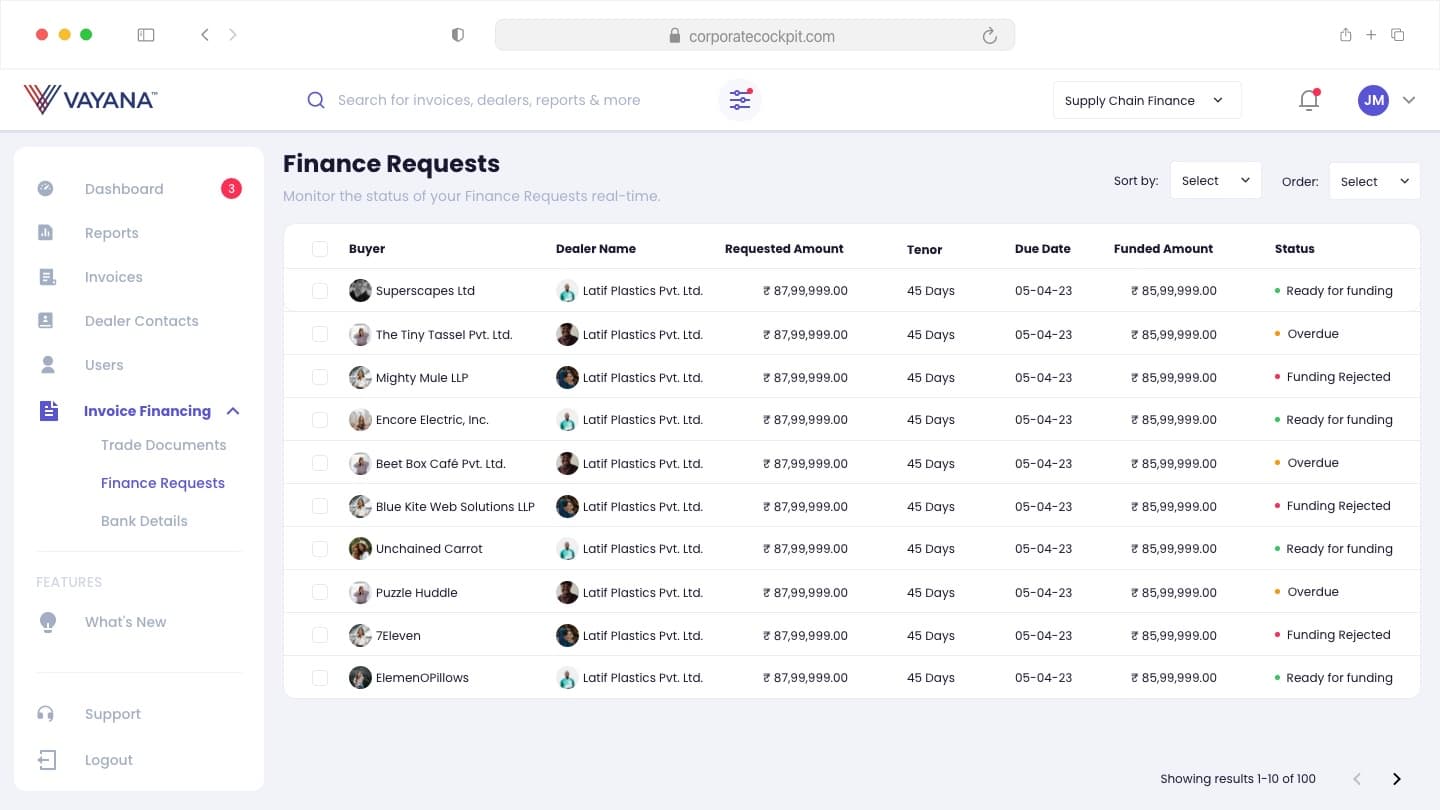This screenshot has width=1440, height=810.
Task: Click the corporatecockpit.com address bar
Action: (x=755, y=36)
